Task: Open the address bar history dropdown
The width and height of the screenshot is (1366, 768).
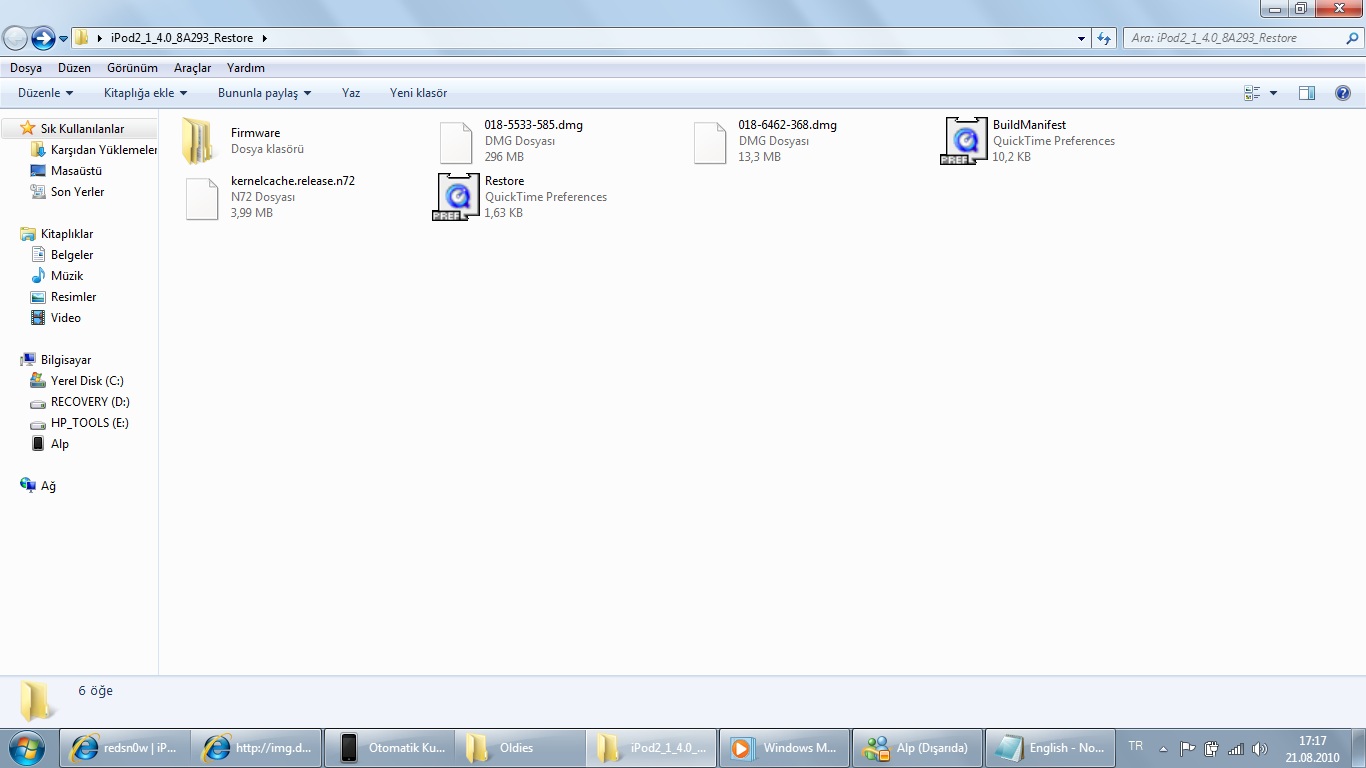Action: (x=1082, y=39)
